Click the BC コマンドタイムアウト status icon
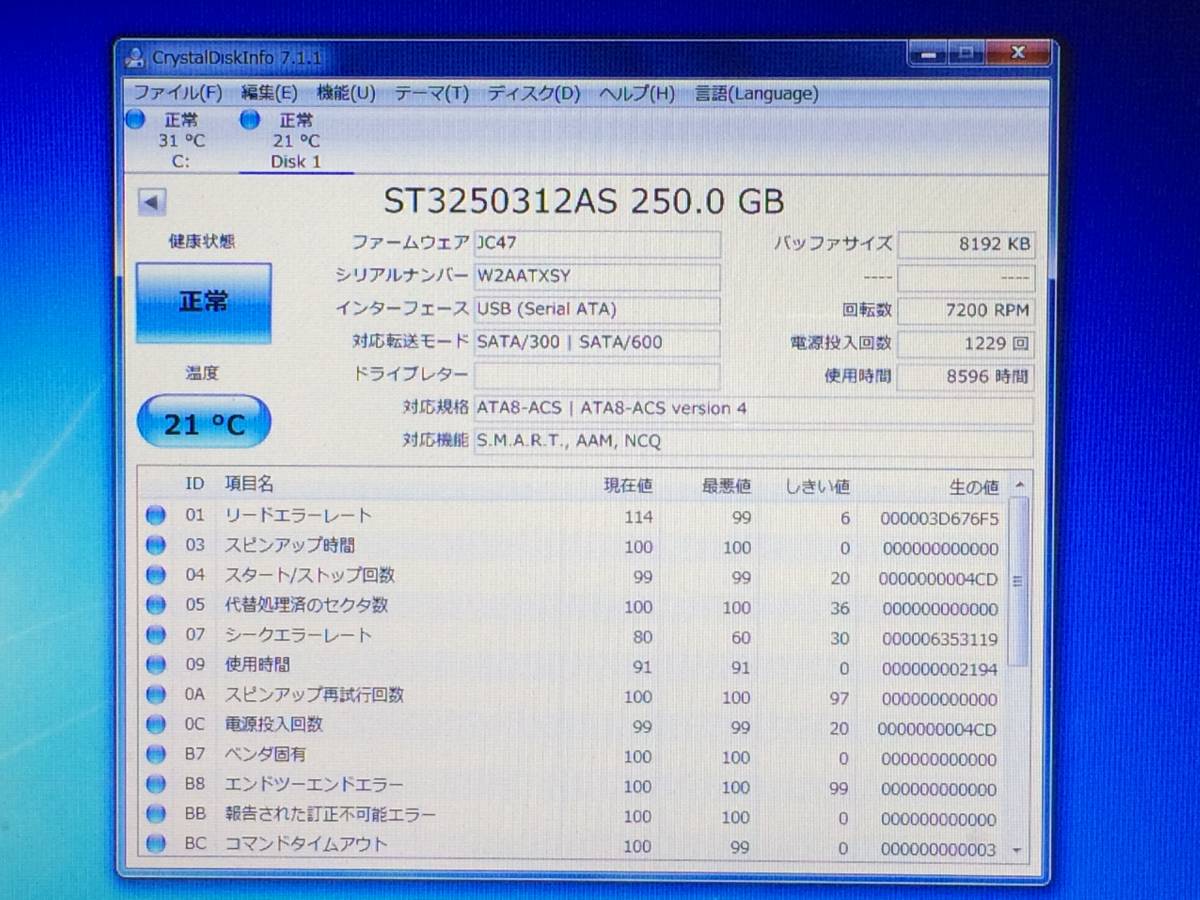Viewport: 1200px width, 900px height. pos(155,844)
